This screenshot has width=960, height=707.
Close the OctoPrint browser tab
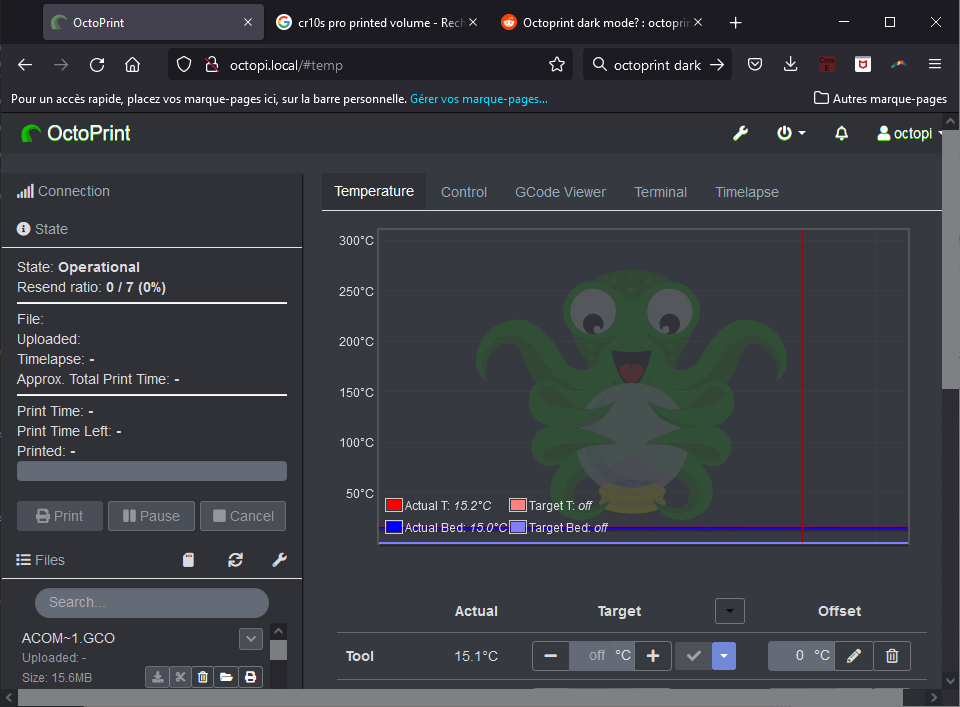248,23
